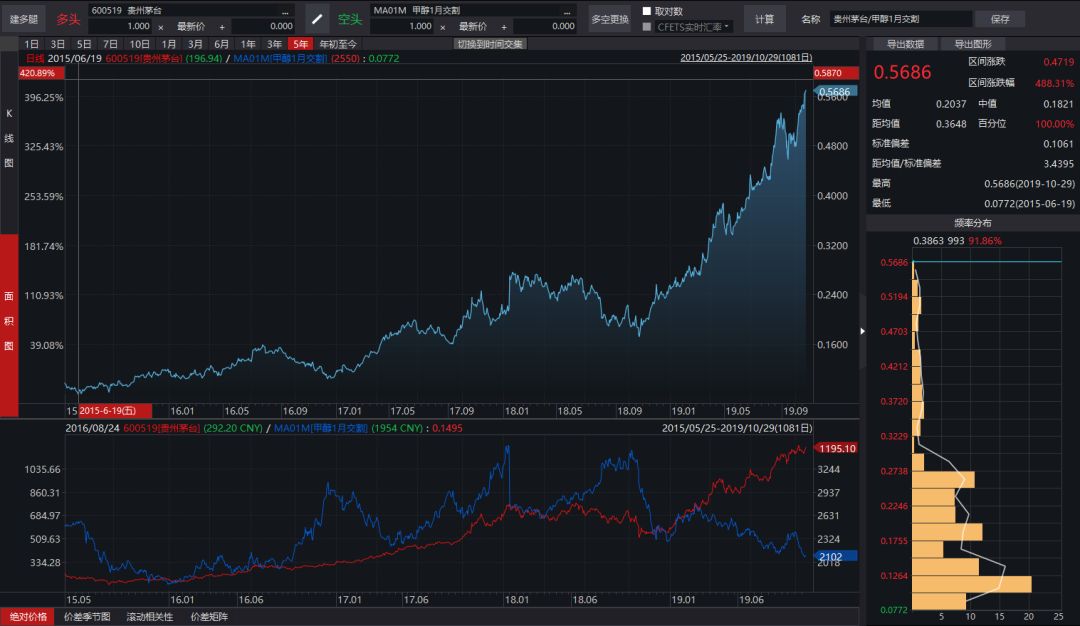Viewport: 1080px width, 626px height.
Task: Click the 2015-6-19(五) date marker on the axis
Action: 115,411
